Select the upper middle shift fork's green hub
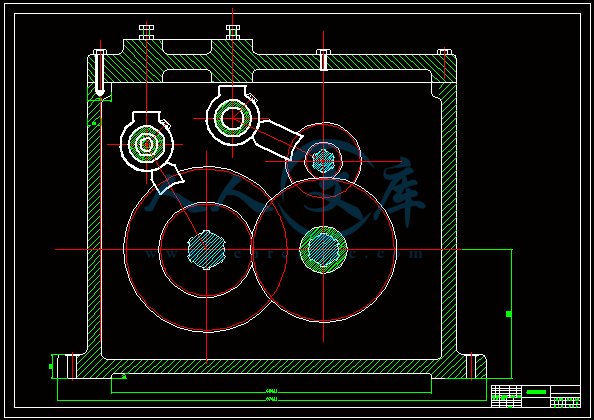 tap(233, 119)
